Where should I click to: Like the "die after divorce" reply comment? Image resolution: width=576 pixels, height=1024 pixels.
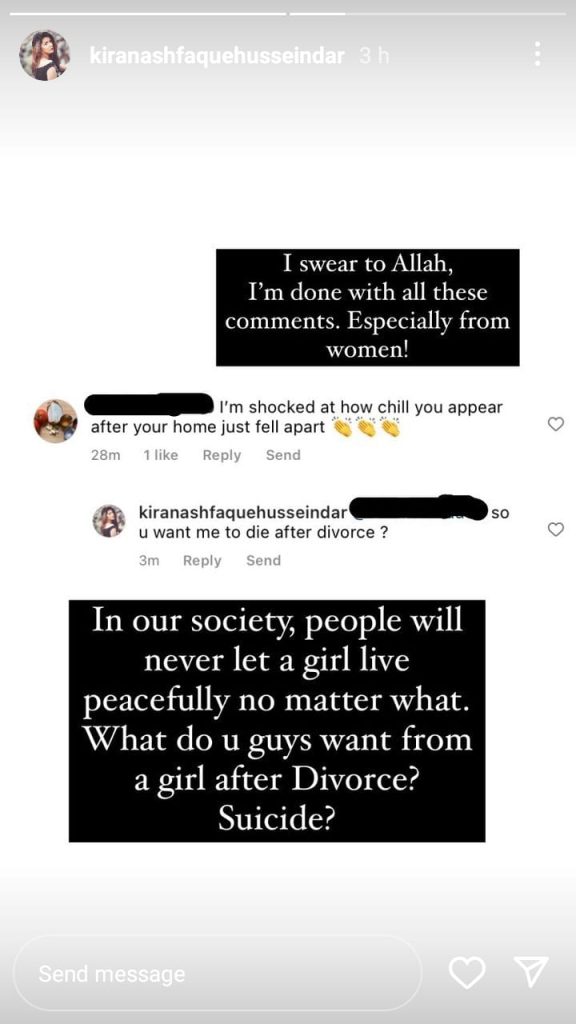(x=555, y=530)
